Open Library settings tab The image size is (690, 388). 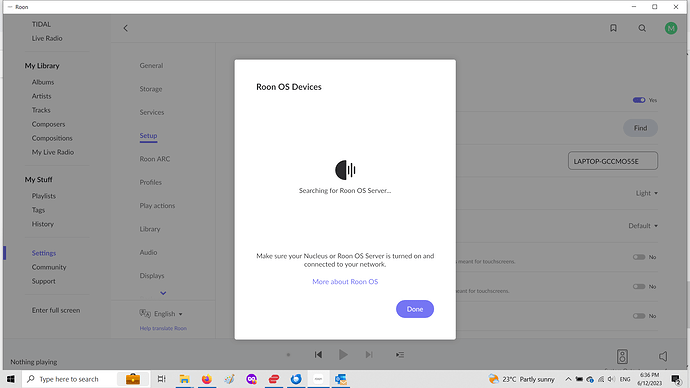click(150, 229)
